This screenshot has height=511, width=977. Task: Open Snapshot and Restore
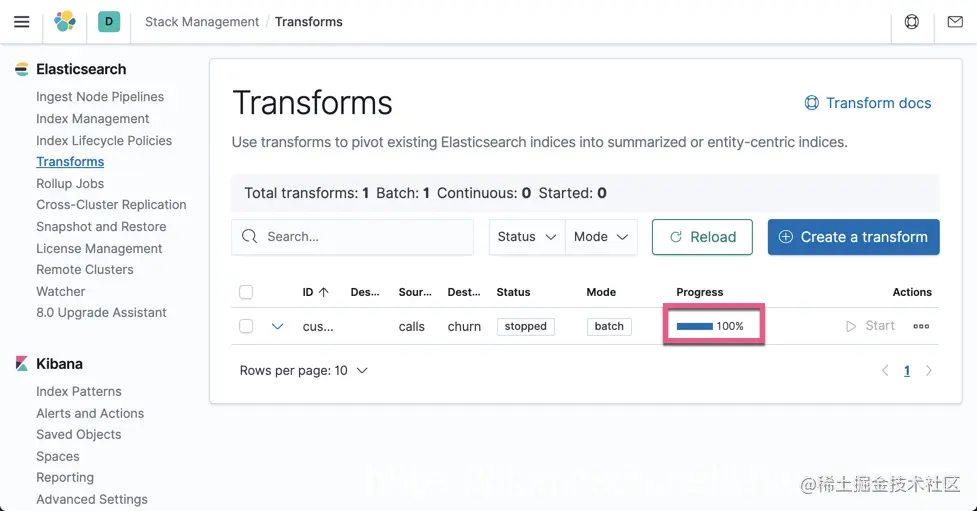coord(101,226)
